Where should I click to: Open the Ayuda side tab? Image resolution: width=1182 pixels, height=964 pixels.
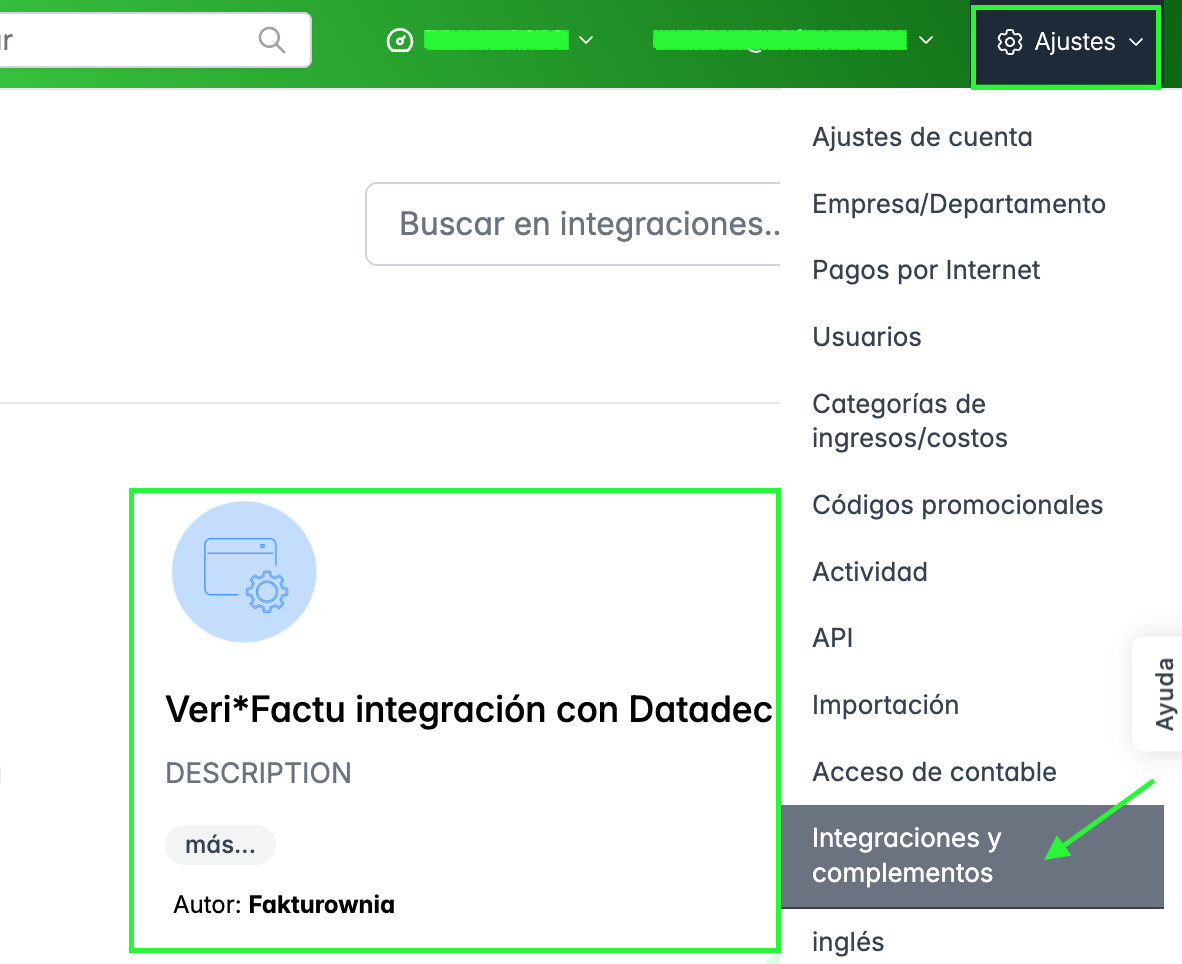1159,693
